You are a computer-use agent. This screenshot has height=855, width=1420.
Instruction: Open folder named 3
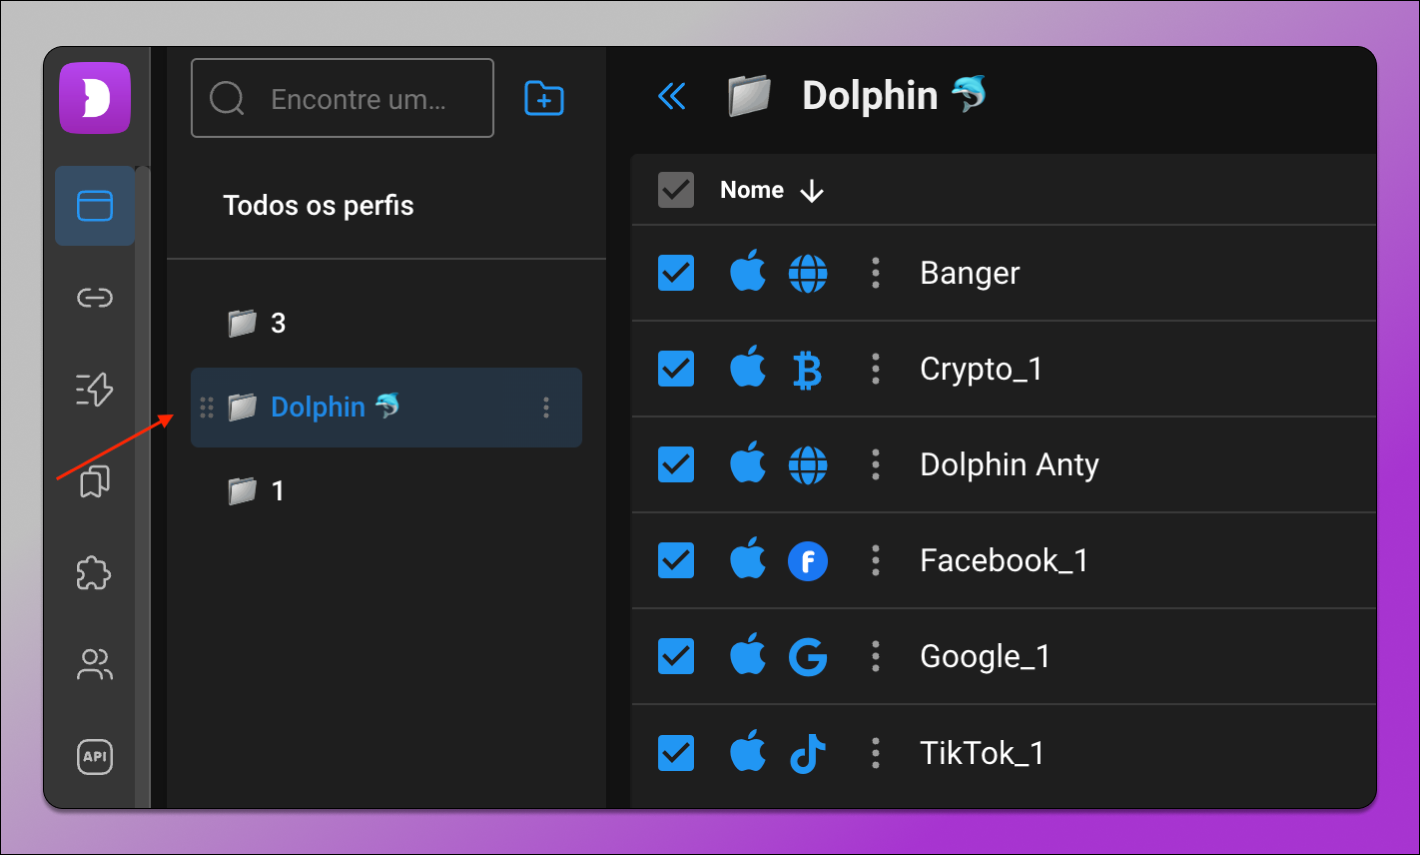(257, 323)
